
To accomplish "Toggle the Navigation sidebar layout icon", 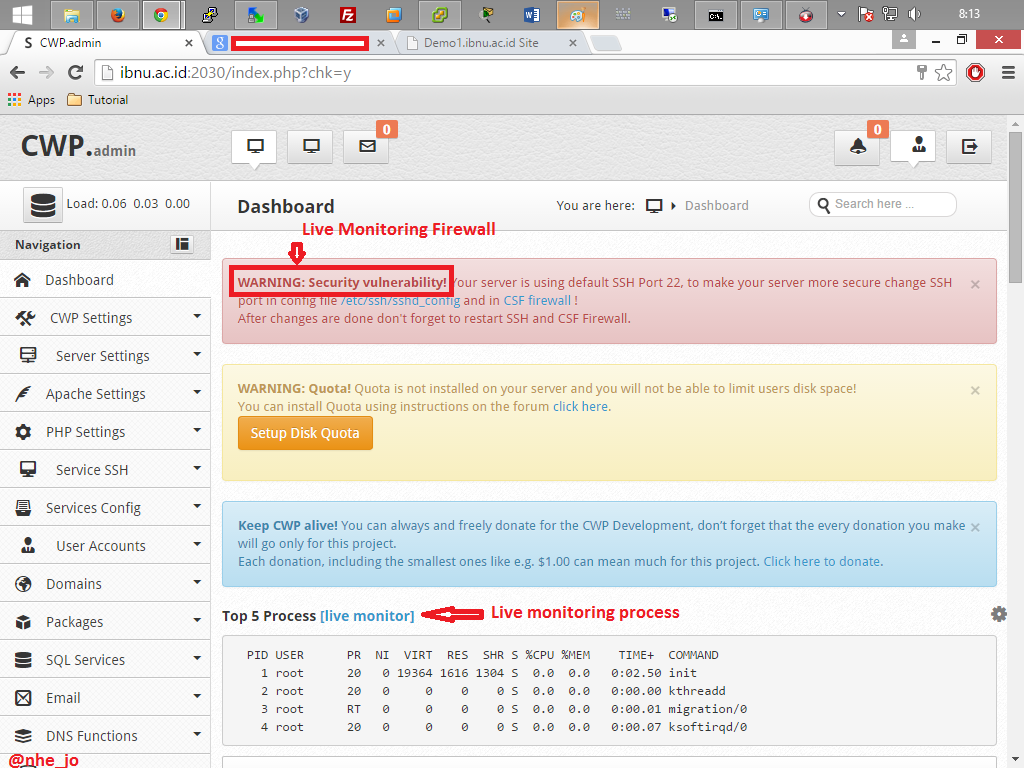I will coord(182,244).
